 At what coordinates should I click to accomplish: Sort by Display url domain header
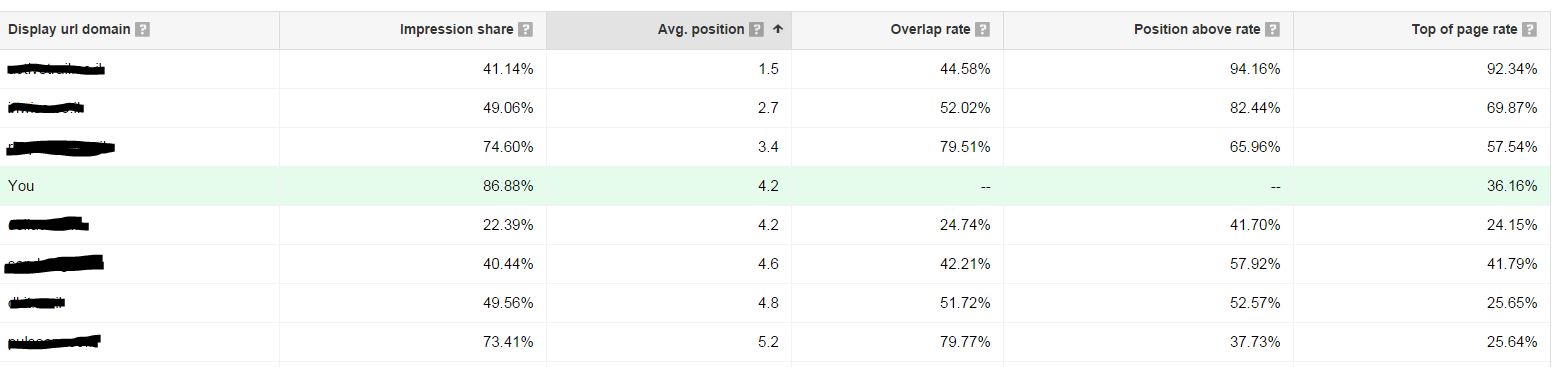click(69, 30)
